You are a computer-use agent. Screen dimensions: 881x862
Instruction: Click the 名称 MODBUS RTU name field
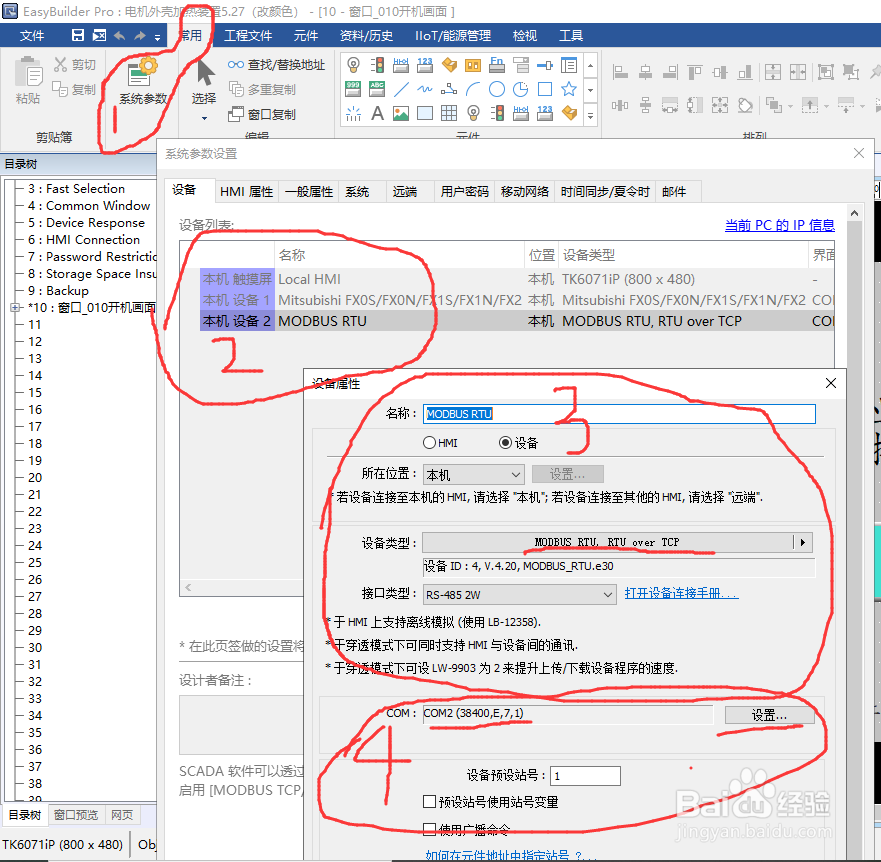click(619, 414)
